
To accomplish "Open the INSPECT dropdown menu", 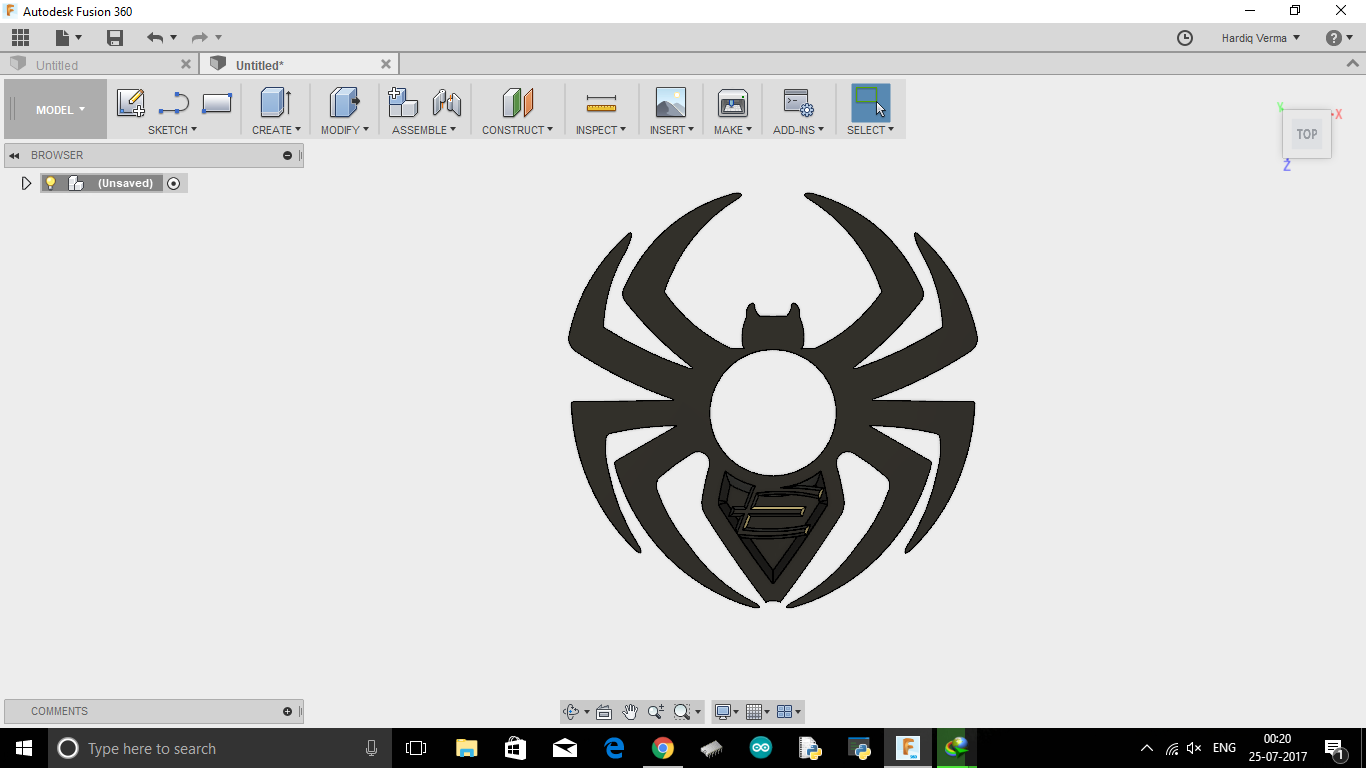I will [601, 130].
